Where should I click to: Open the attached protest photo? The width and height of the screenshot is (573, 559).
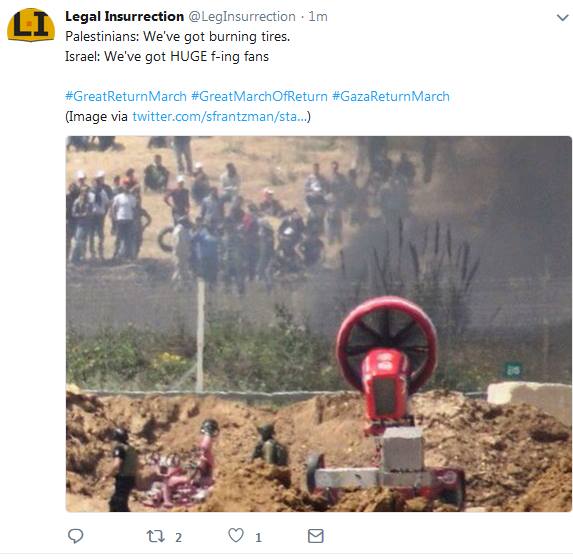coord(319,324)
